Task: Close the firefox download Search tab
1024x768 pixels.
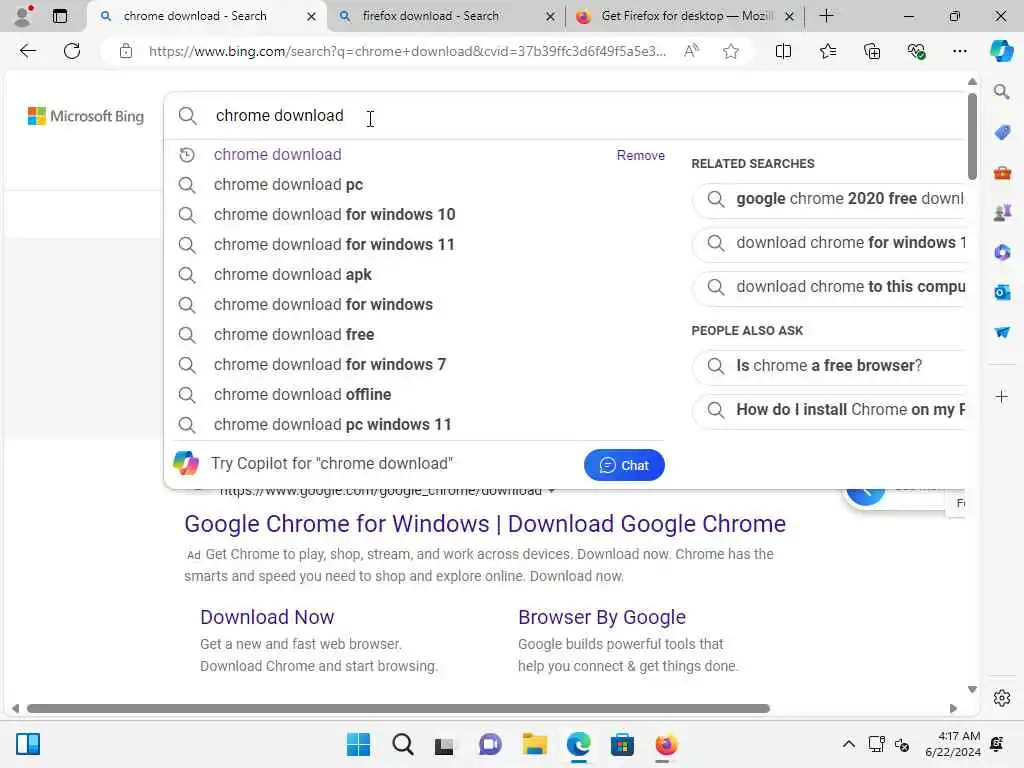Action: pyautogui.click(x=551, y=16)
